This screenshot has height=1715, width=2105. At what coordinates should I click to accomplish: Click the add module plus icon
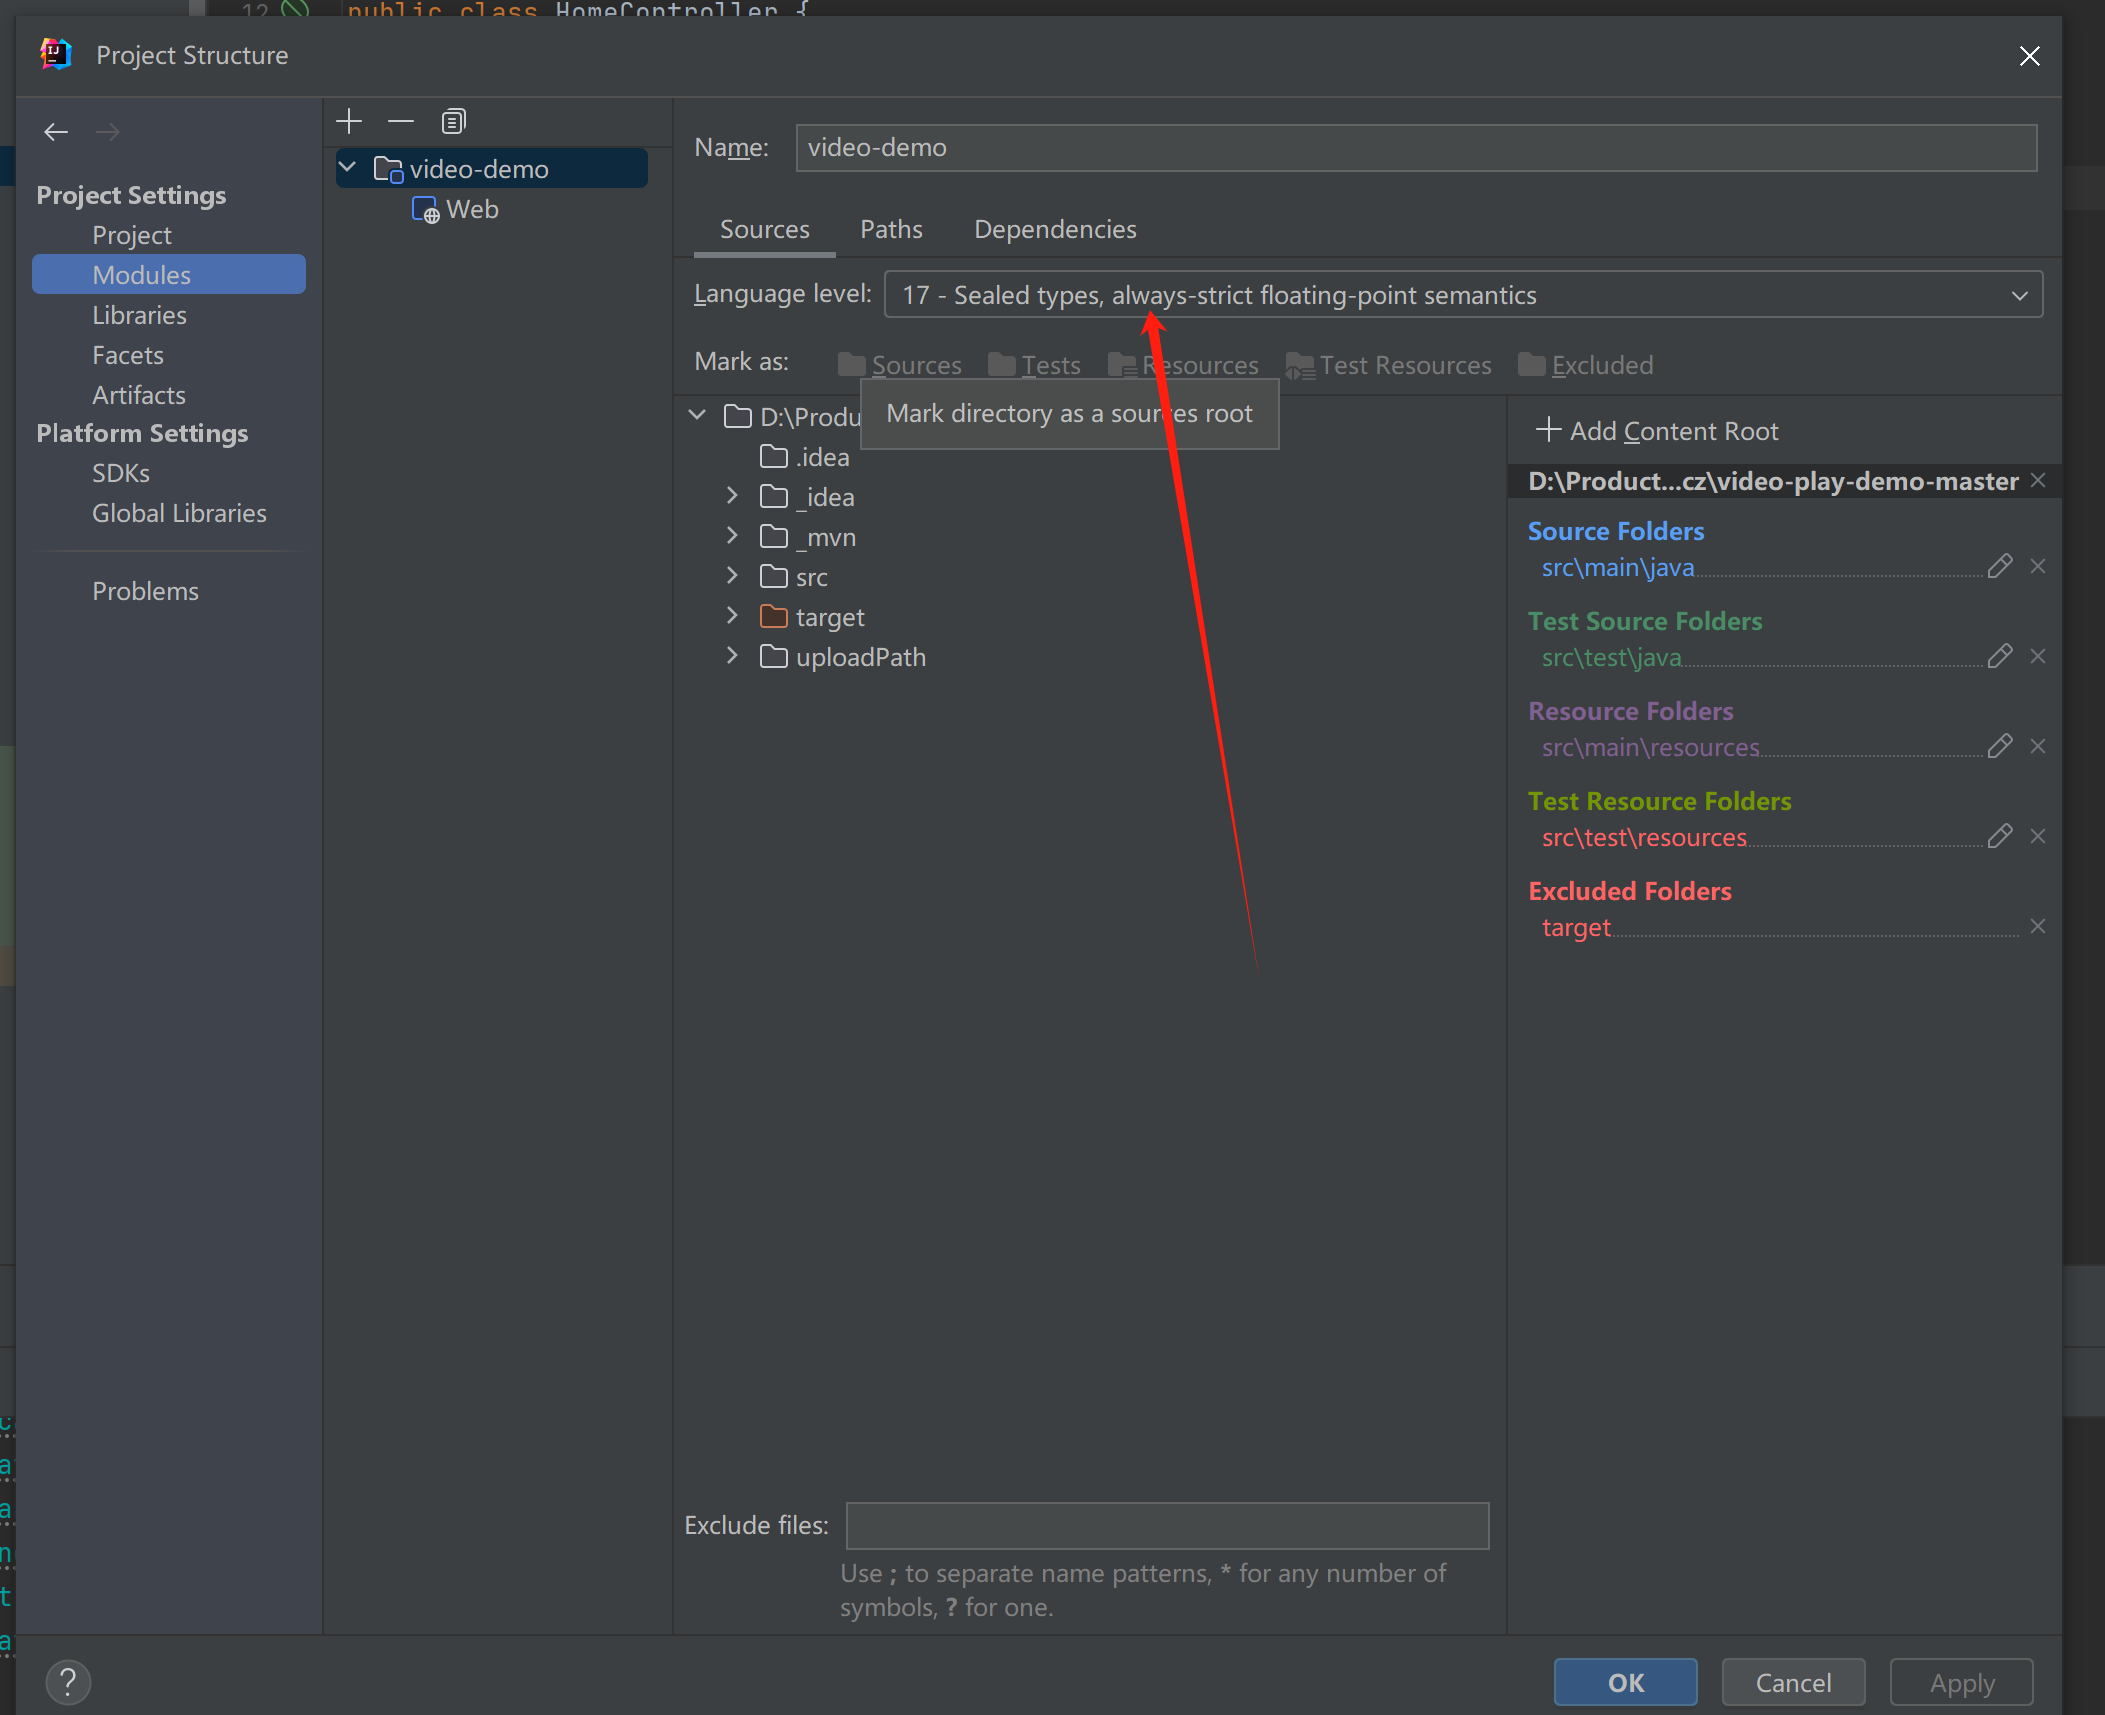click(x=348, y=121)
